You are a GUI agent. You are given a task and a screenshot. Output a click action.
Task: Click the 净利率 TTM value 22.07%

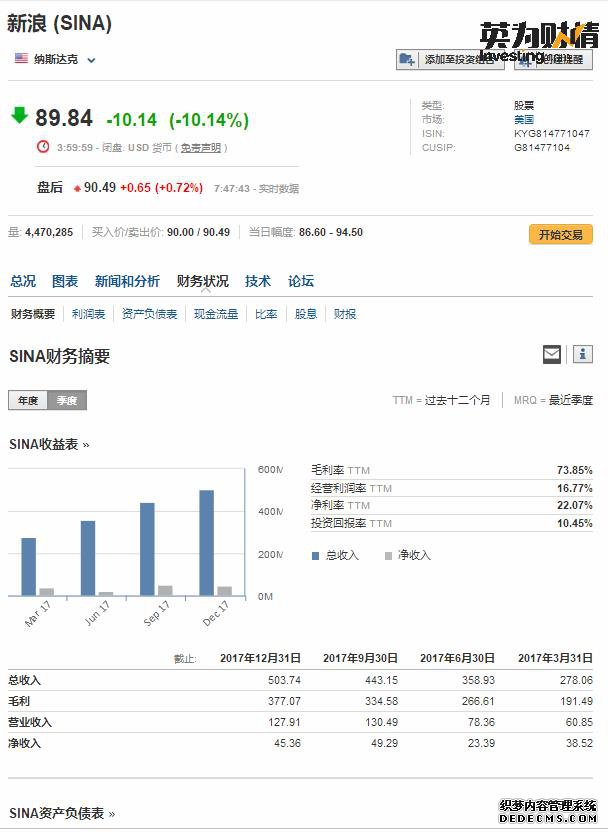pos(575,505)
